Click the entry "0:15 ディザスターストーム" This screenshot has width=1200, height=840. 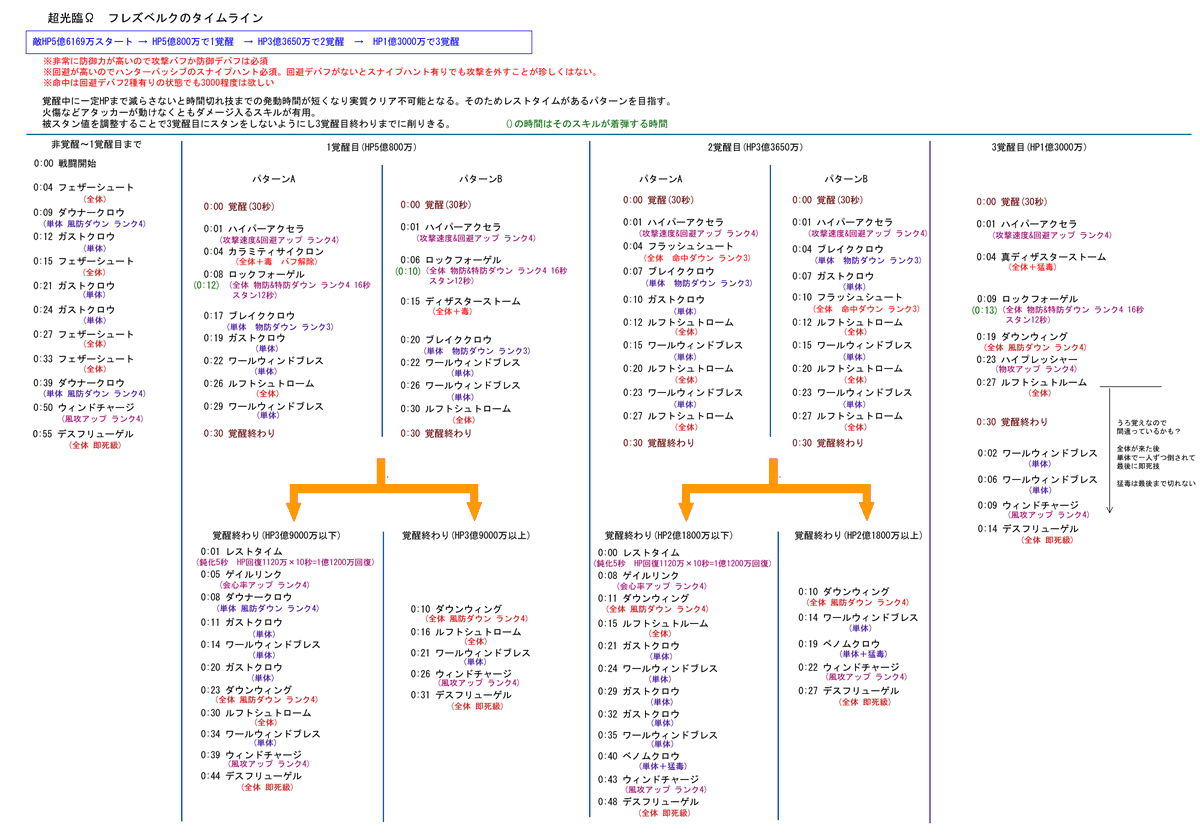(x=461, y=301)
